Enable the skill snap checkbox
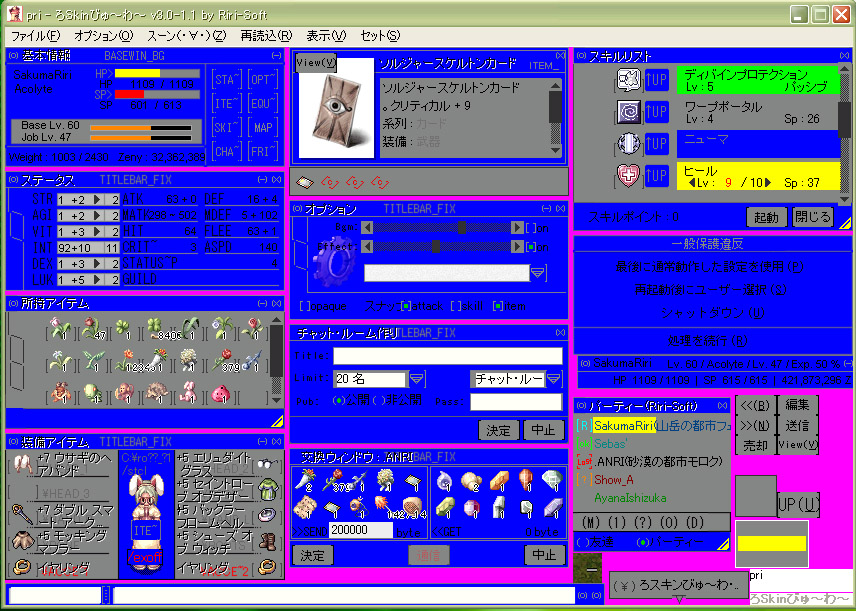The width and height of the screenshot is (856, 611). (455, 306)
